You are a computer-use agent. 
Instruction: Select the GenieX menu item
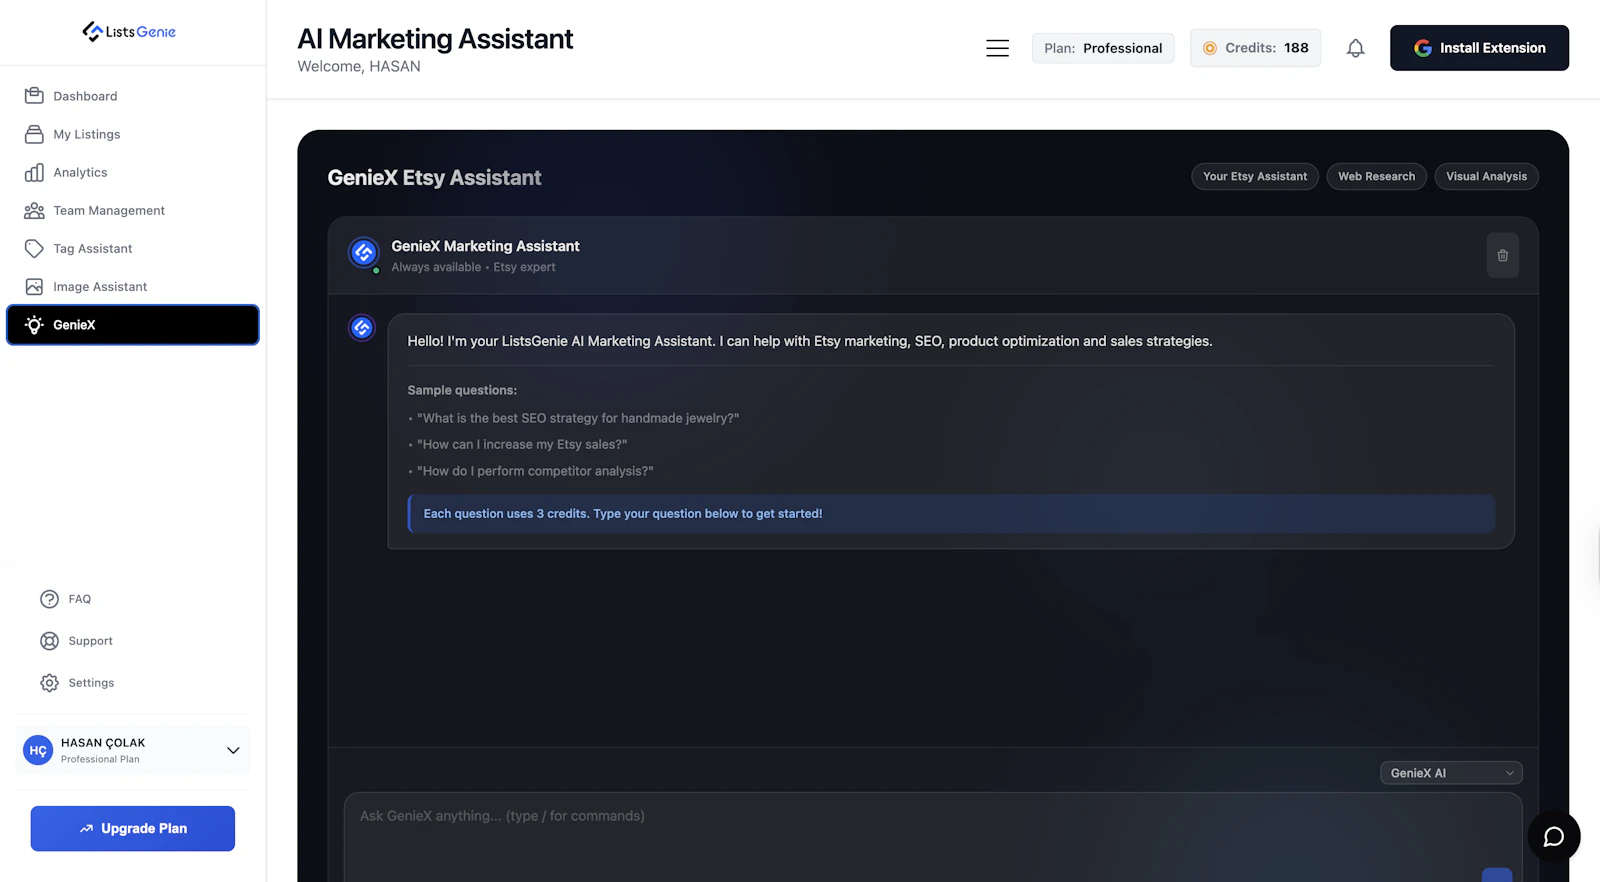click(x=133, y=325)
